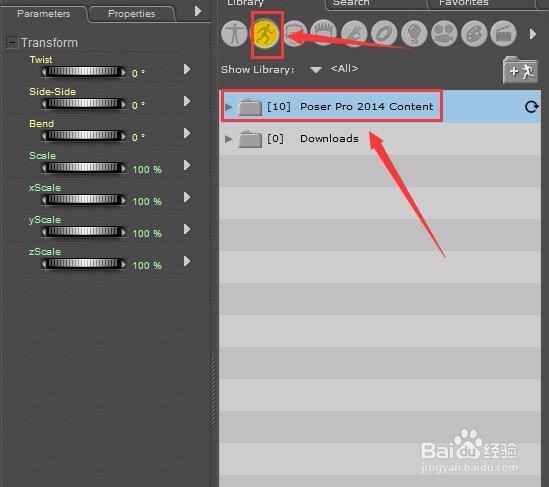Click the yScale parameter dial
The width and height of the screenshot is (549, 487).
(x=83, y=232)
